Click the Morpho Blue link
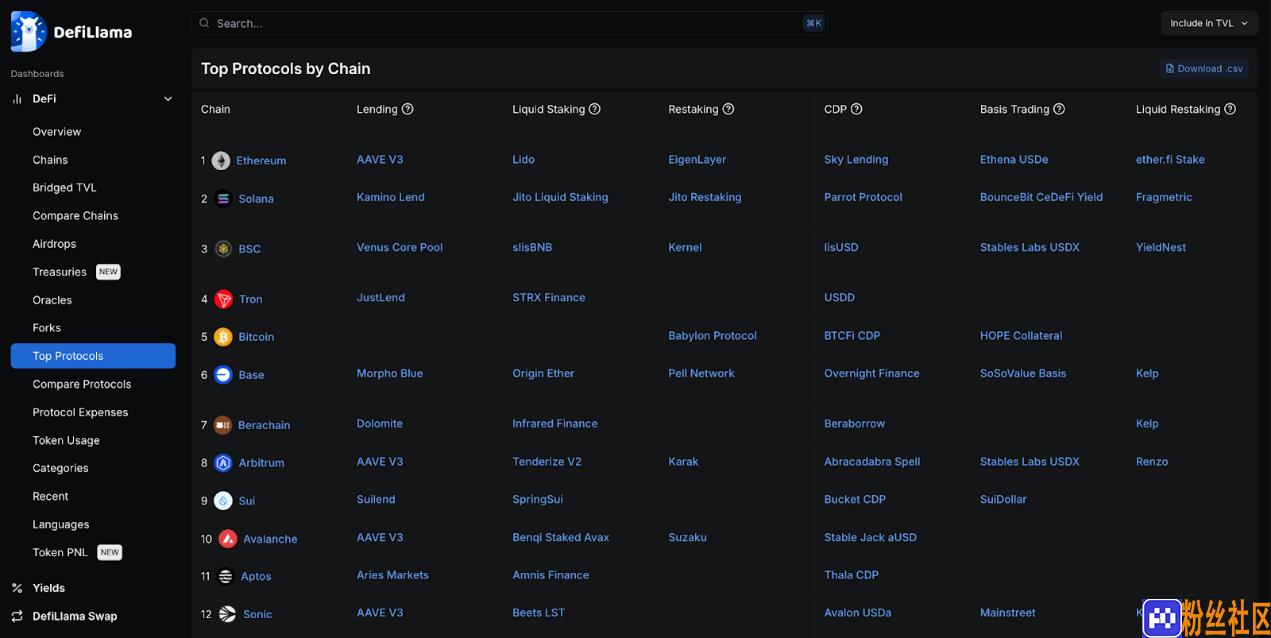The height and width of the screenshot is (638, 1271). 390,374
